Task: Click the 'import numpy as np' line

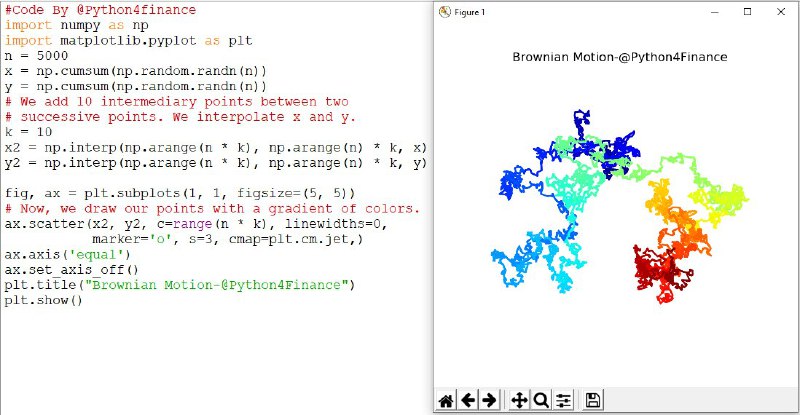Action: coord(77,25)
